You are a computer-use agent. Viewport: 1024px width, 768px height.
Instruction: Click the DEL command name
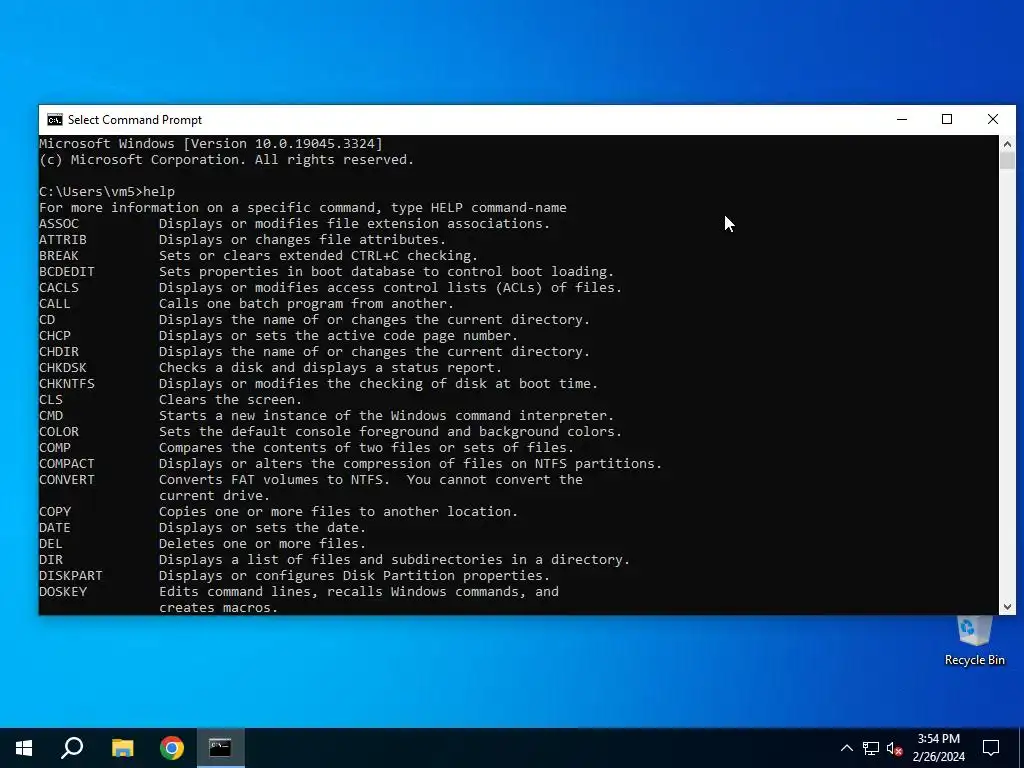(x=51, y=543)
